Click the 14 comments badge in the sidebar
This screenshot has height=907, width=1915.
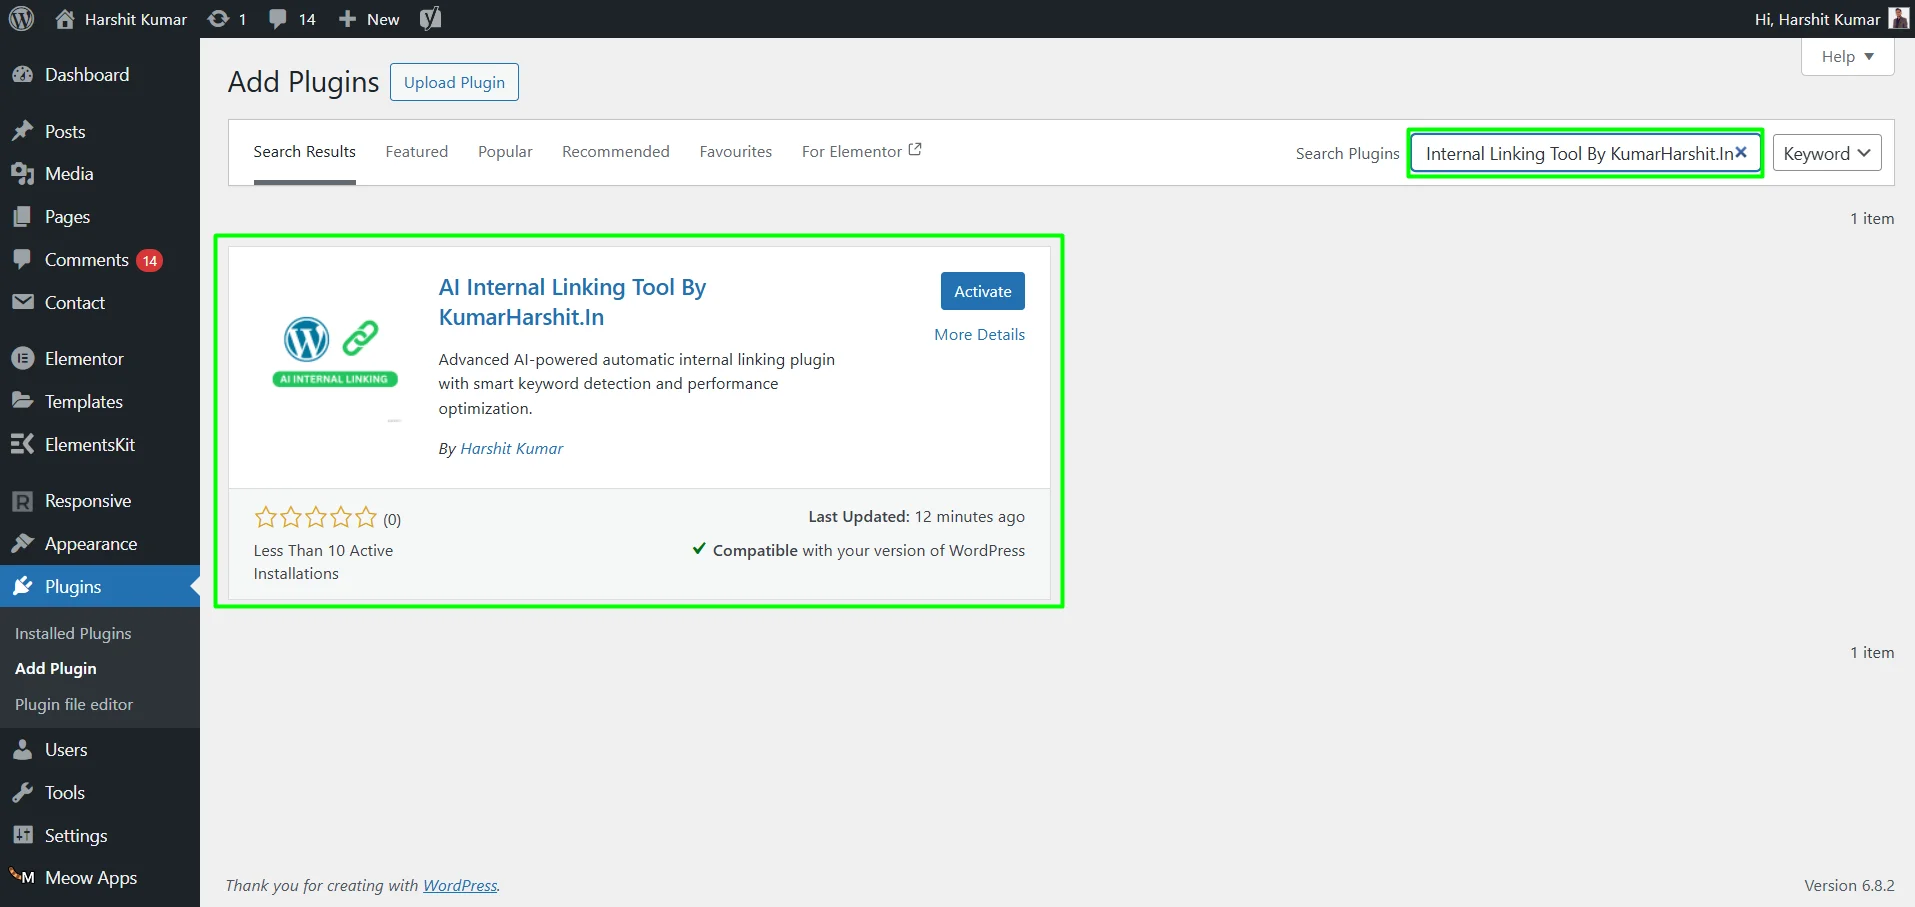150,261
